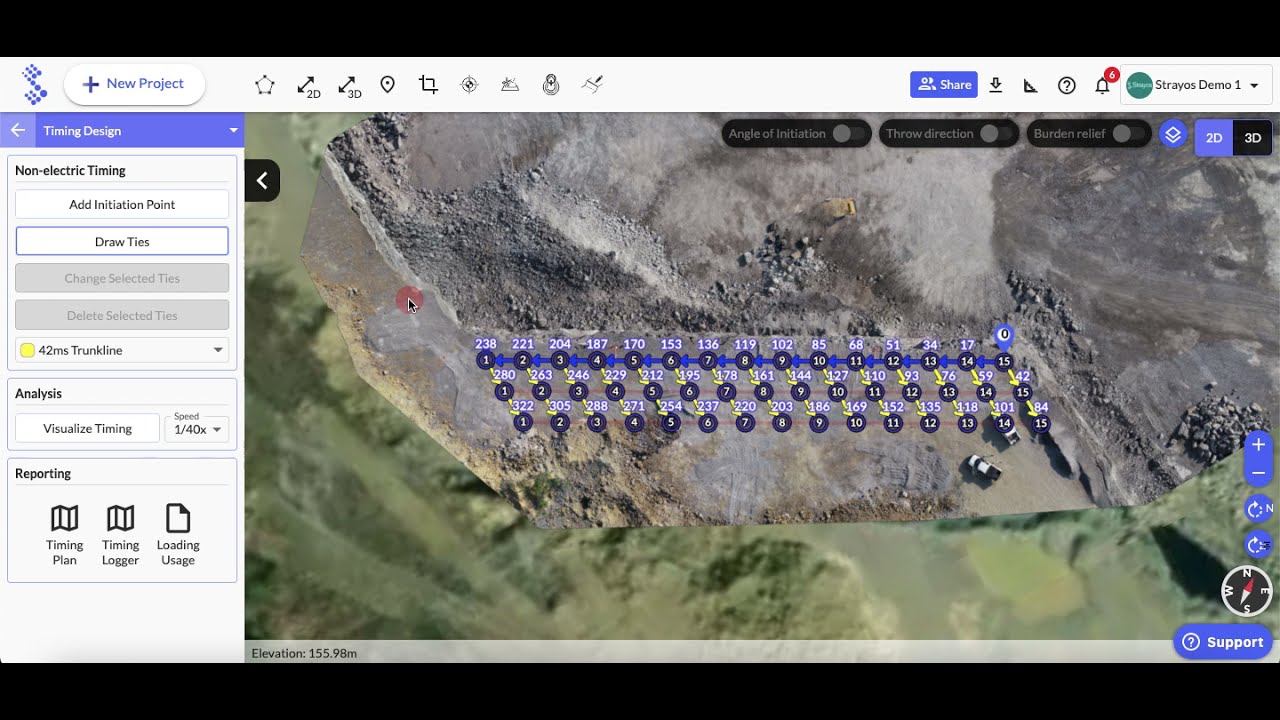Viewport: 1280px width, 720px height.
Task: Select the 3D distance measure tool
Action: coord(349,86)
